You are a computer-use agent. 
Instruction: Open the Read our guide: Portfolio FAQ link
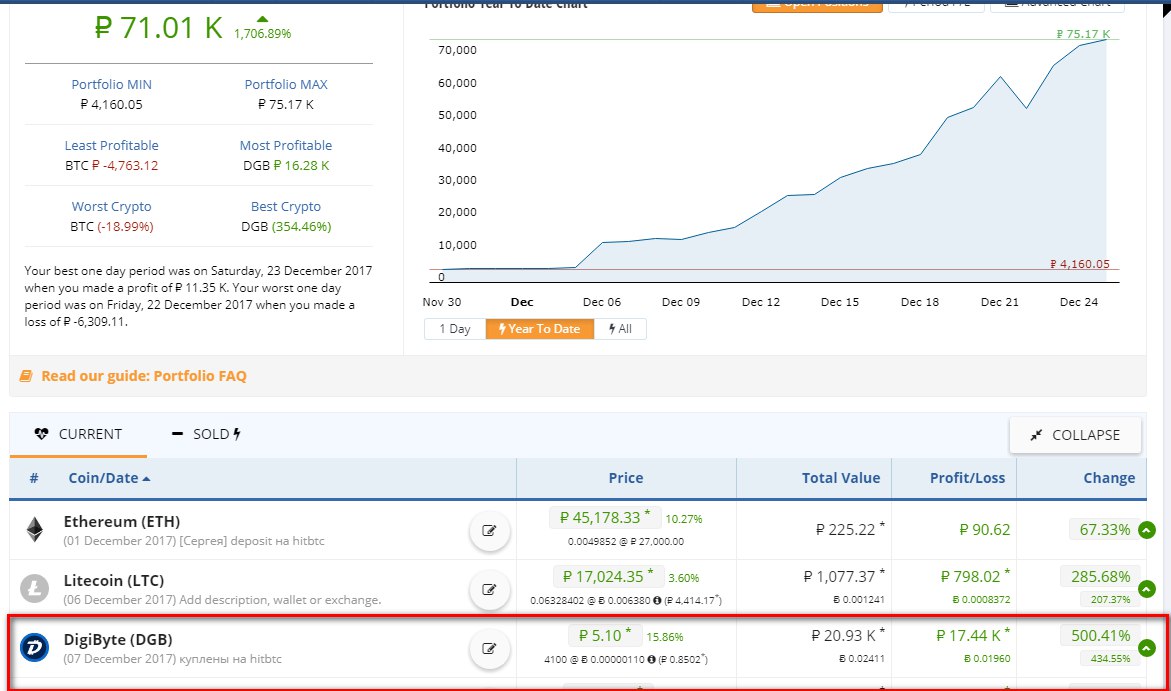coord(144,376)
